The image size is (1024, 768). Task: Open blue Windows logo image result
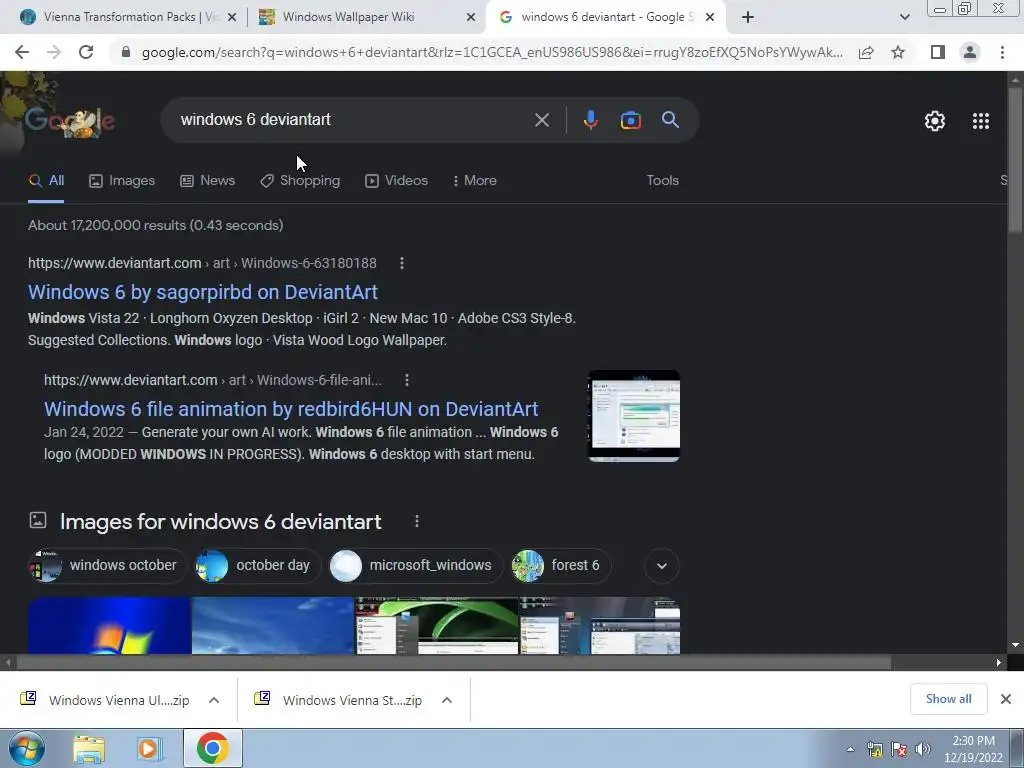click(109, 626)
